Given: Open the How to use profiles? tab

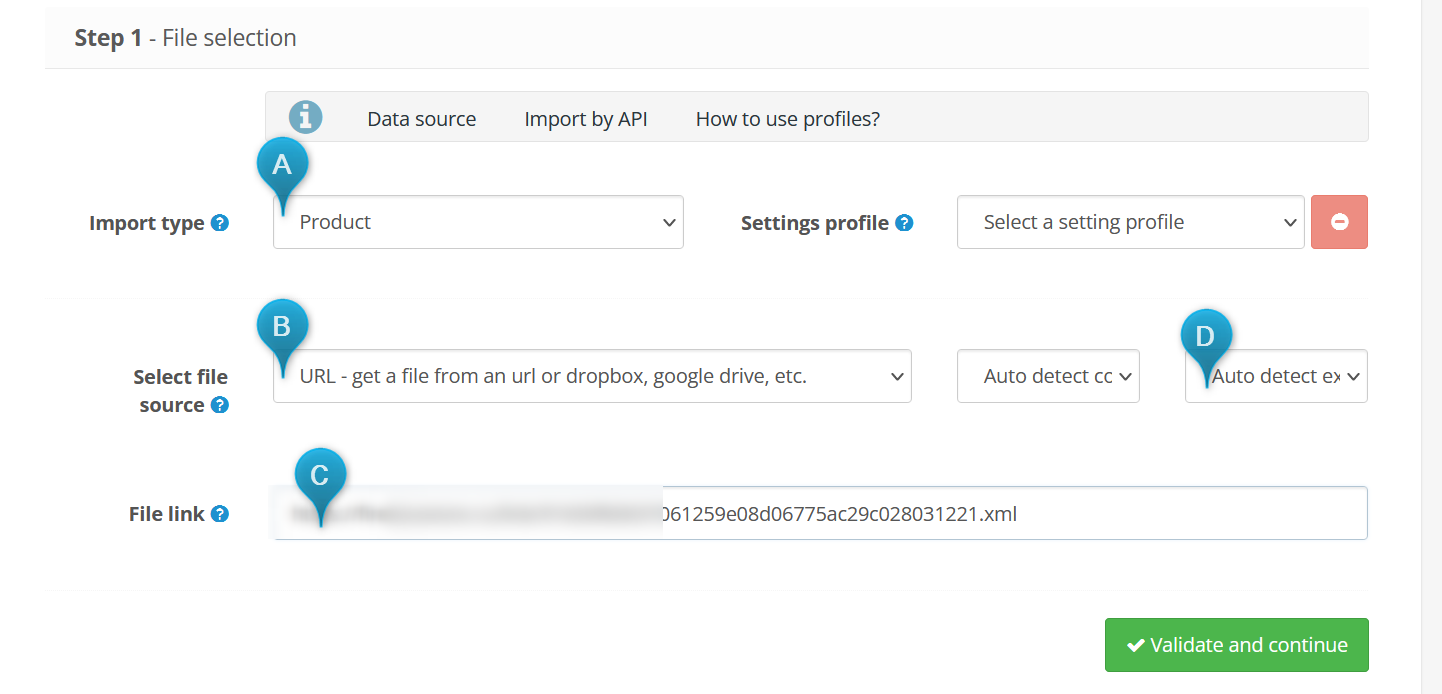Looking at the screenshot, I should pos(787,119).
